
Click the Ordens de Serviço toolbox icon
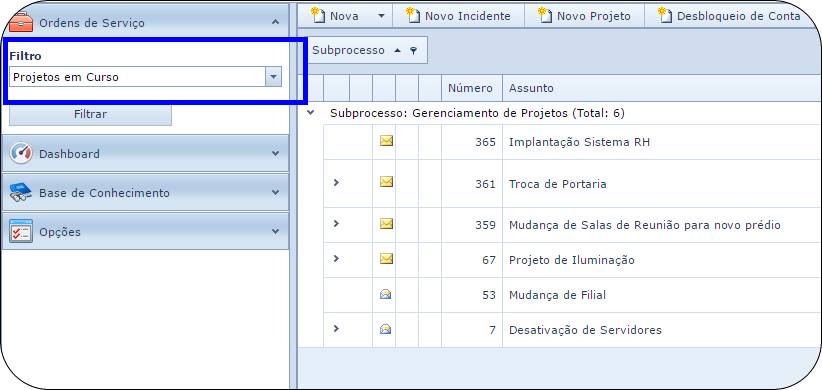[21, 23]
